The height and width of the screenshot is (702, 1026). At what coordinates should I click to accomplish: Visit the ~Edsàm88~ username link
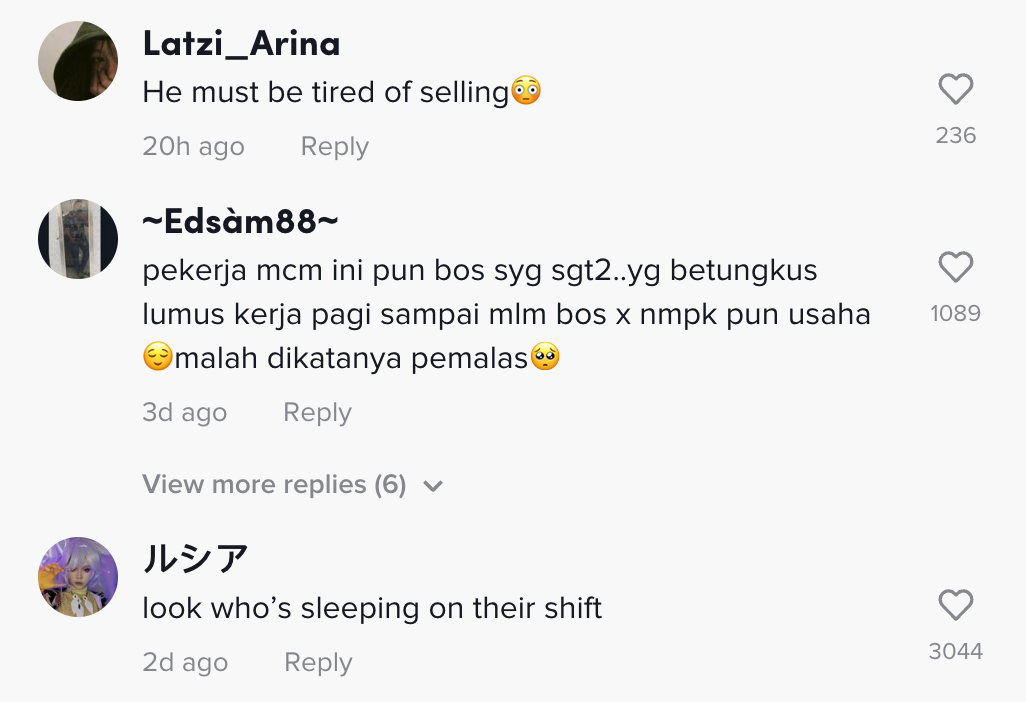coord(240,221)
